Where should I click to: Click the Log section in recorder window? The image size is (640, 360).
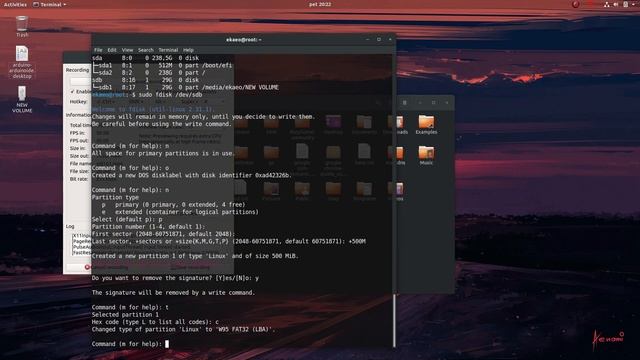70,226
